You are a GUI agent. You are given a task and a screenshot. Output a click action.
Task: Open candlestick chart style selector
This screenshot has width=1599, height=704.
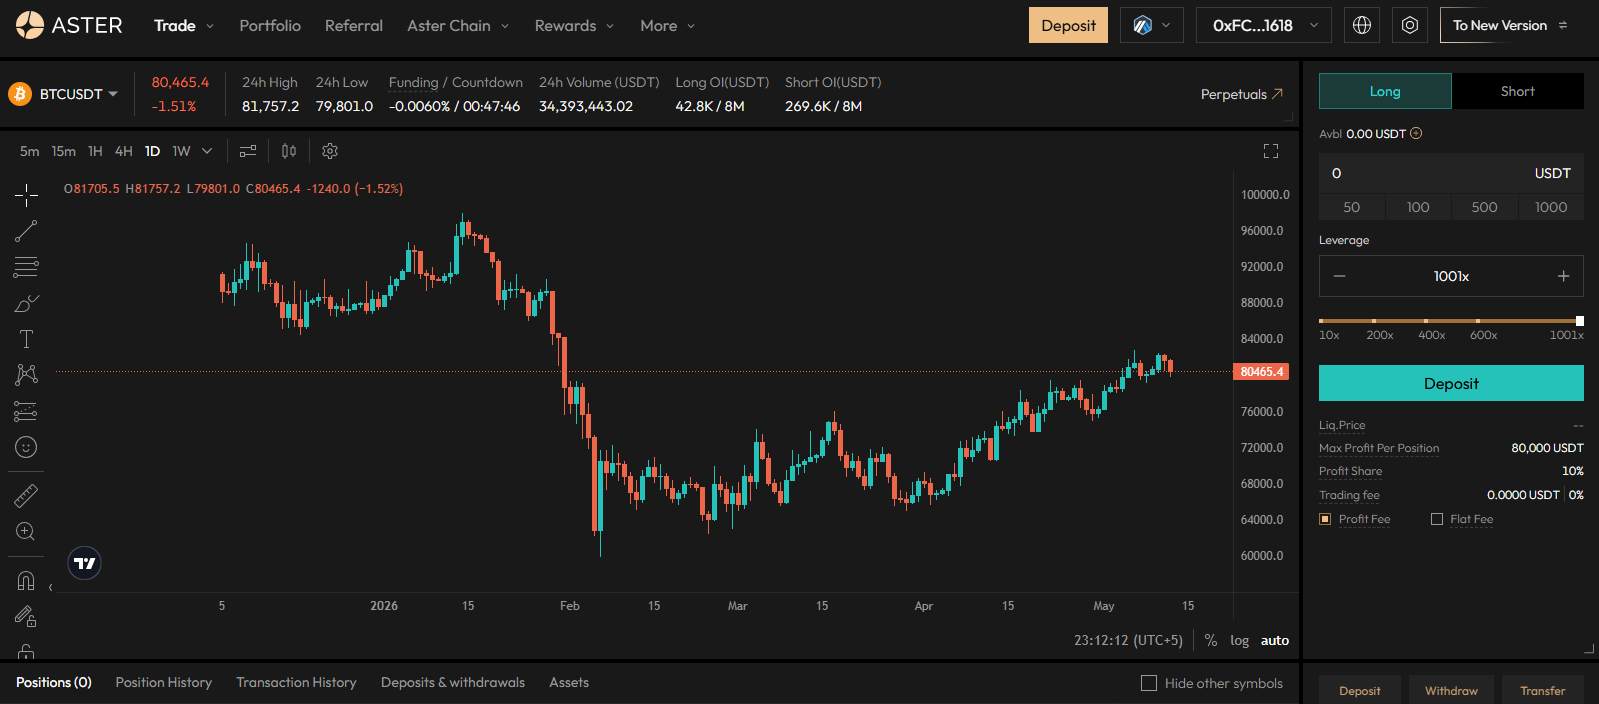pyautogui.click(x=289, y=151)
